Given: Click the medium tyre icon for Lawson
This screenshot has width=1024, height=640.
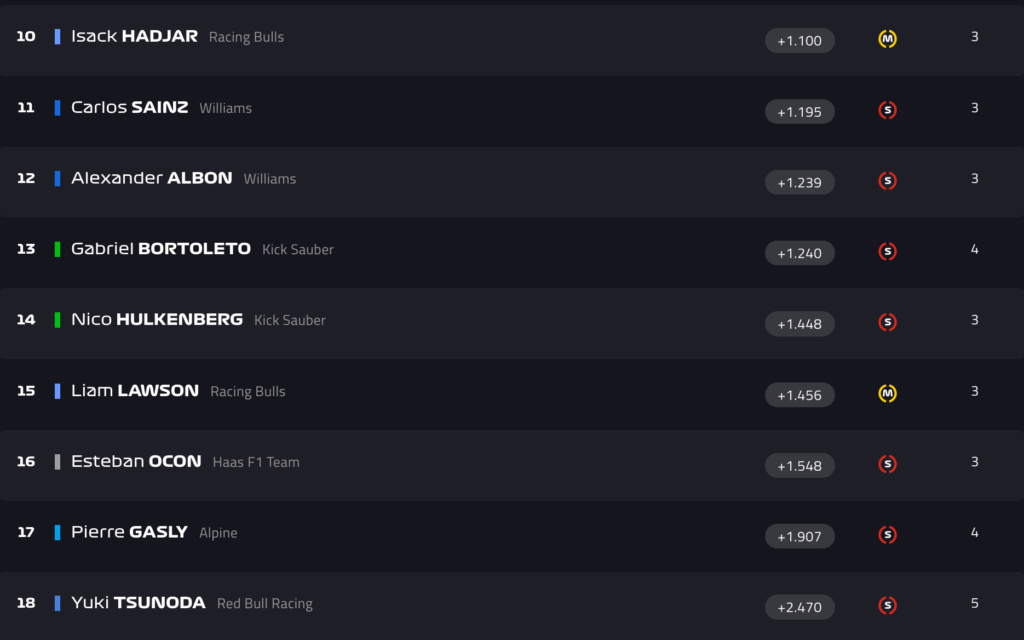Looking at the screenshot, I should [x=887, y=394].
